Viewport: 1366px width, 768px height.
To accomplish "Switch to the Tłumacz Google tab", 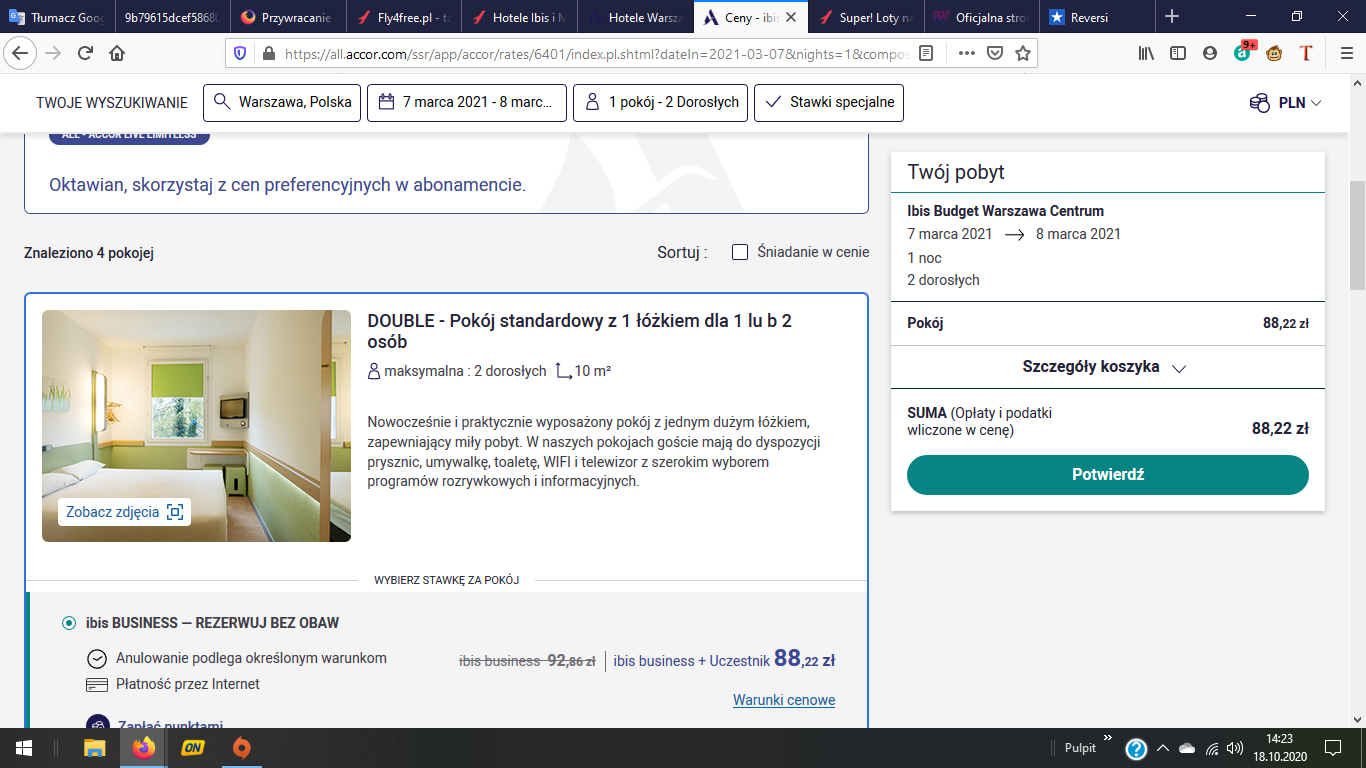I will pyautogui.click(x=58, y=17).
